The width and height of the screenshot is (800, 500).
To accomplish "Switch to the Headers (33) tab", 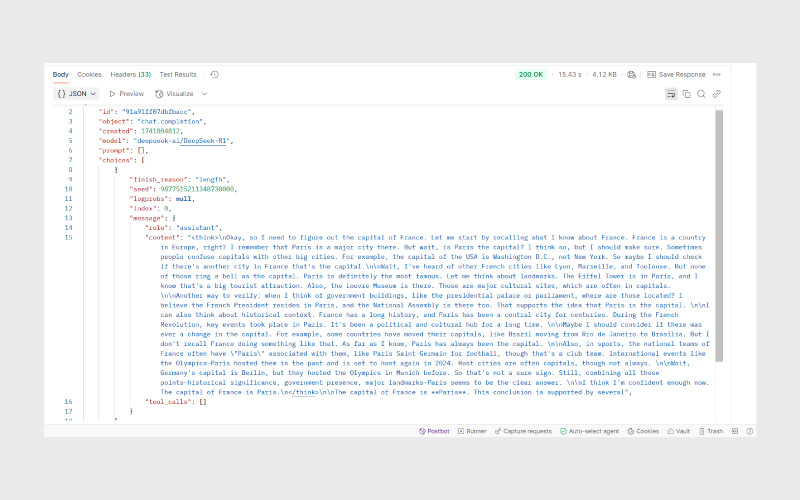I will tap(130, 74).
